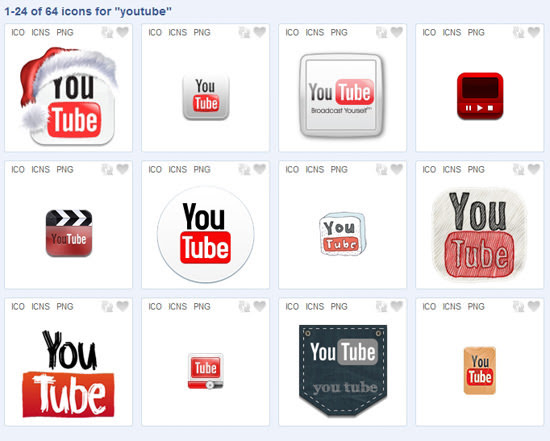
Task: Click heart on Broadcast Yourself icon card
Action: pos(397,32)
